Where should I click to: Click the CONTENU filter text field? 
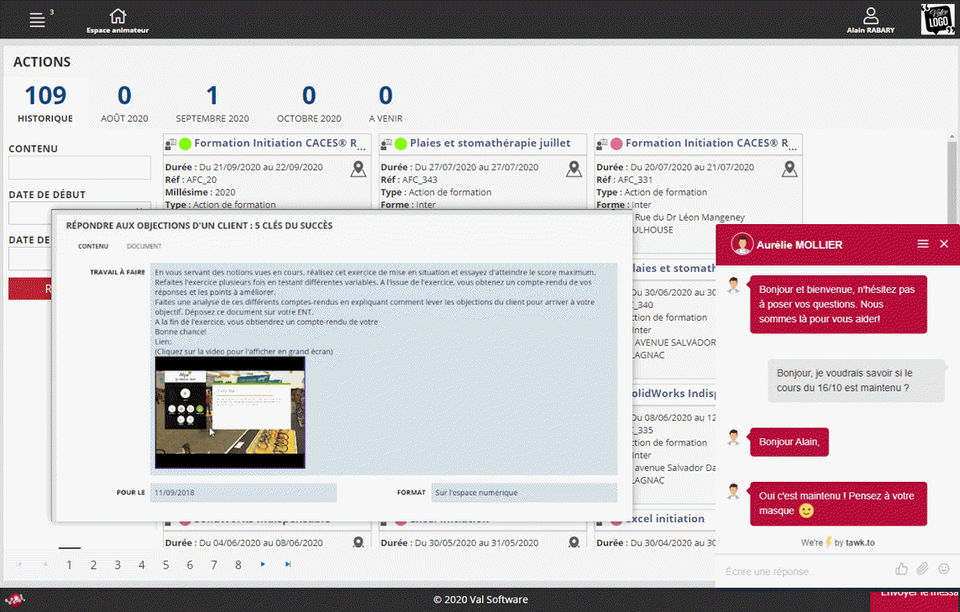pos(80,168)
